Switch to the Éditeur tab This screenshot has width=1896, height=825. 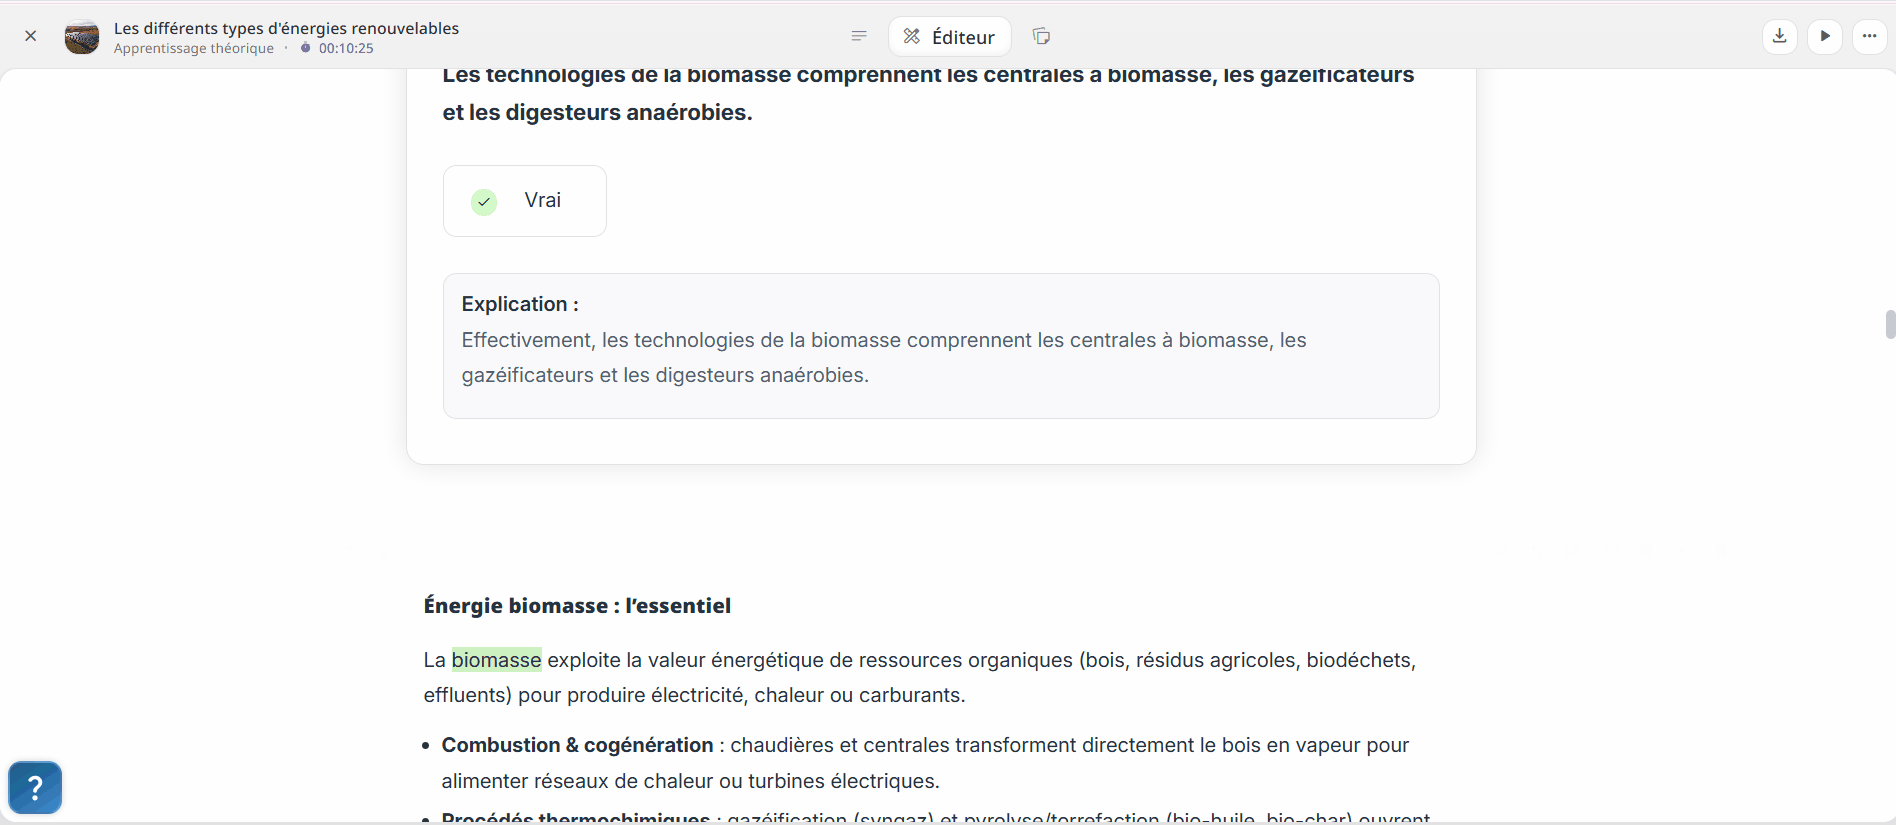click(949, 37)
